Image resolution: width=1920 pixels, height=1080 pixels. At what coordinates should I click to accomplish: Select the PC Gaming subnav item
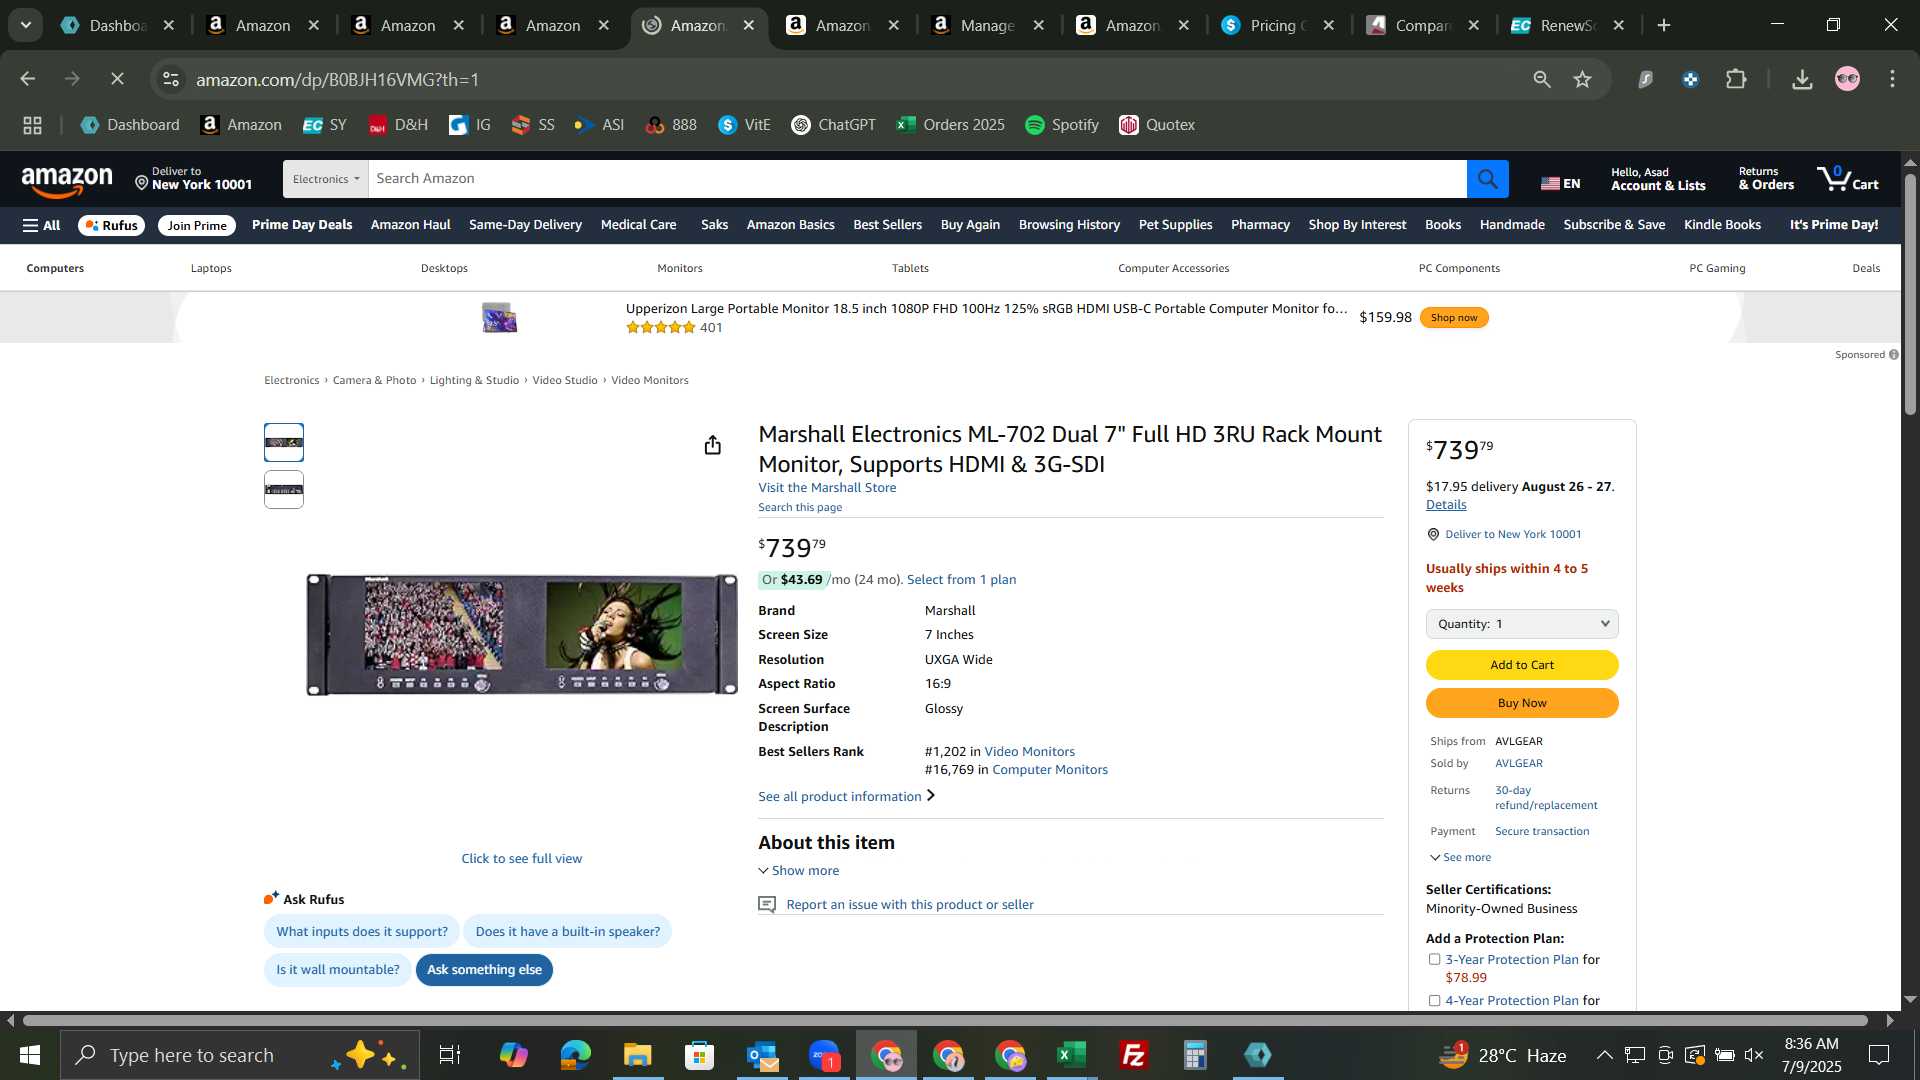(x=1717, y=268)
